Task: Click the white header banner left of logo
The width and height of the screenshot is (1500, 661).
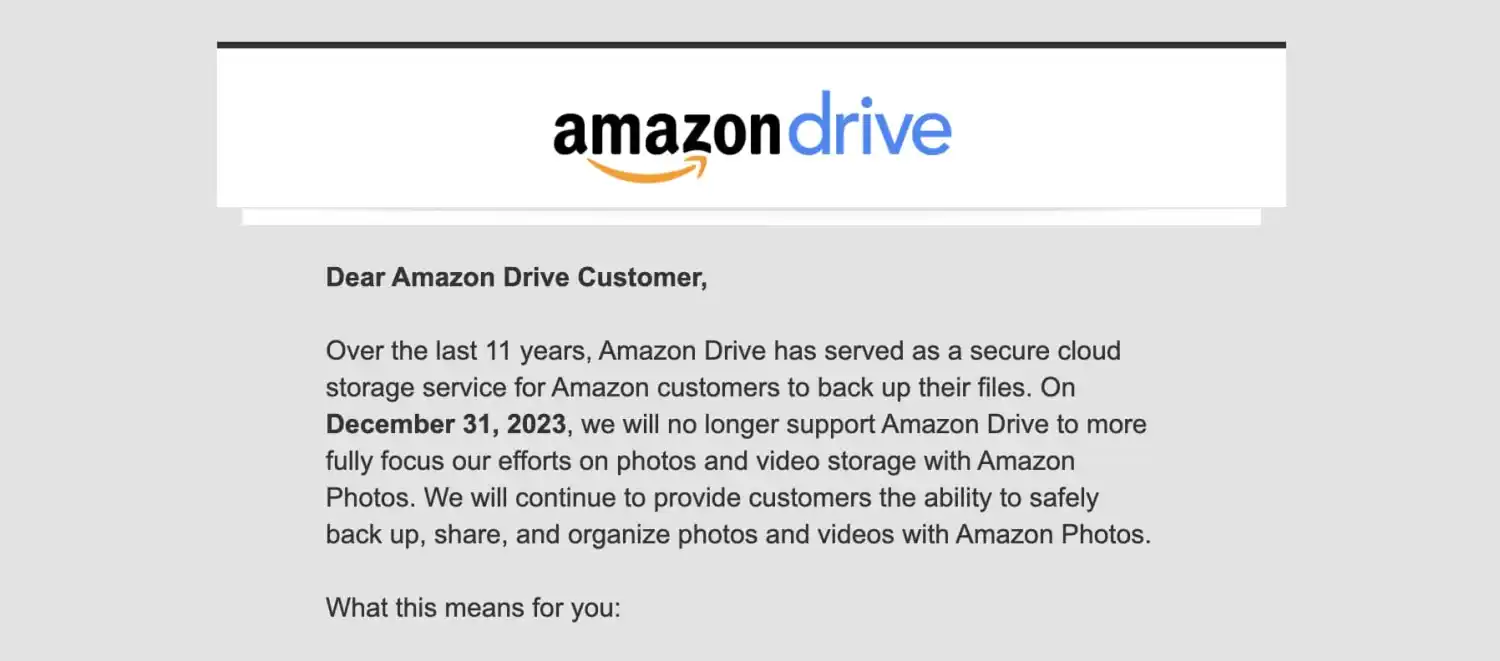Action: pyautogui.click(x=380, y=130)
